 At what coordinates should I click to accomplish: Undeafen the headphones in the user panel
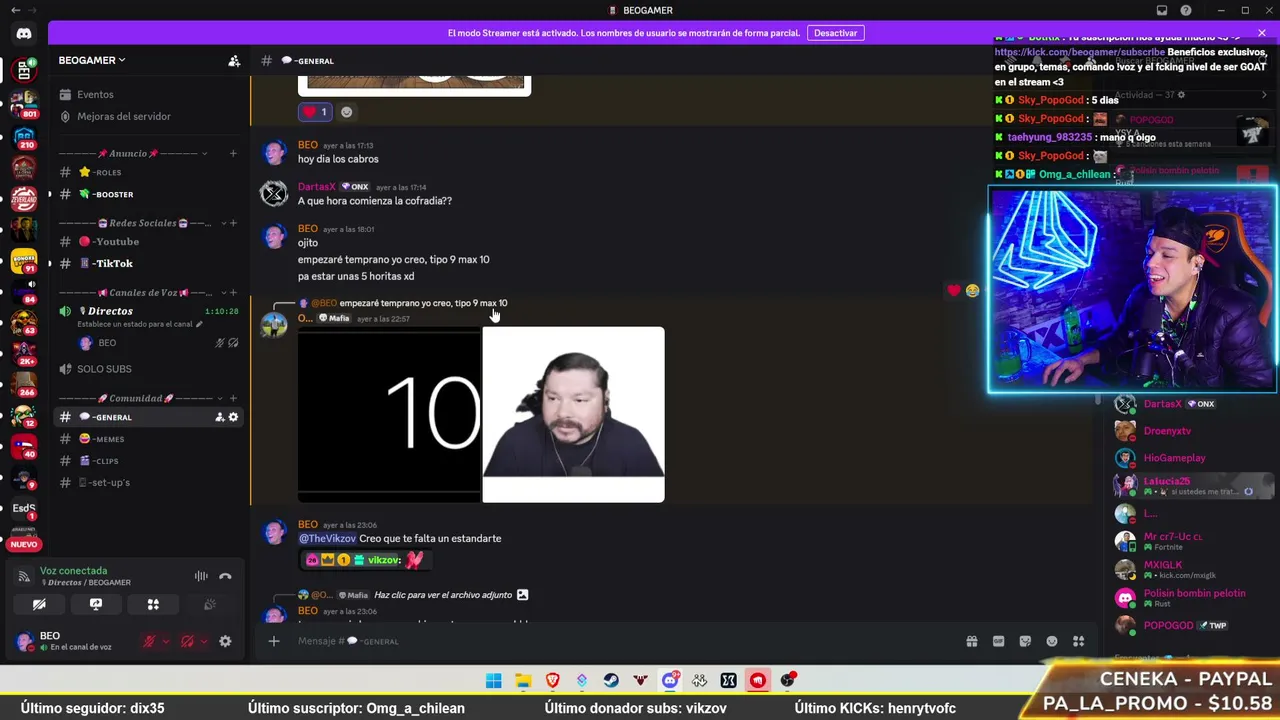(187, 641)
